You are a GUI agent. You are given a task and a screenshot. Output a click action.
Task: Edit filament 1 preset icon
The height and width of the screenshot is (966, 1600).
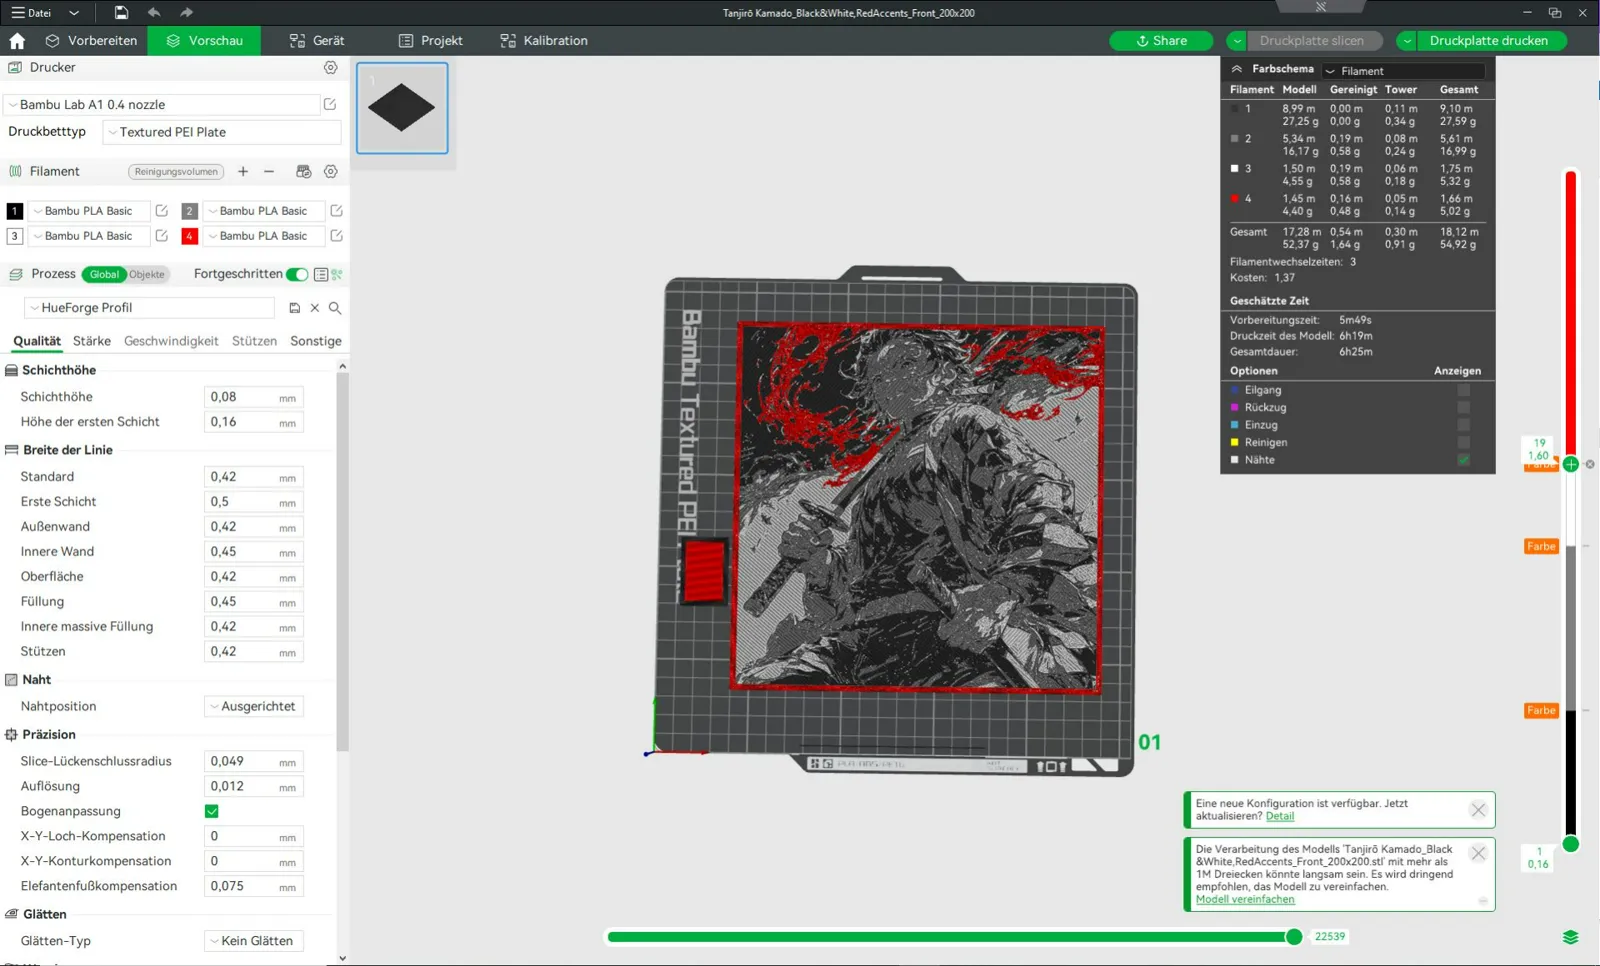(162, 211)
